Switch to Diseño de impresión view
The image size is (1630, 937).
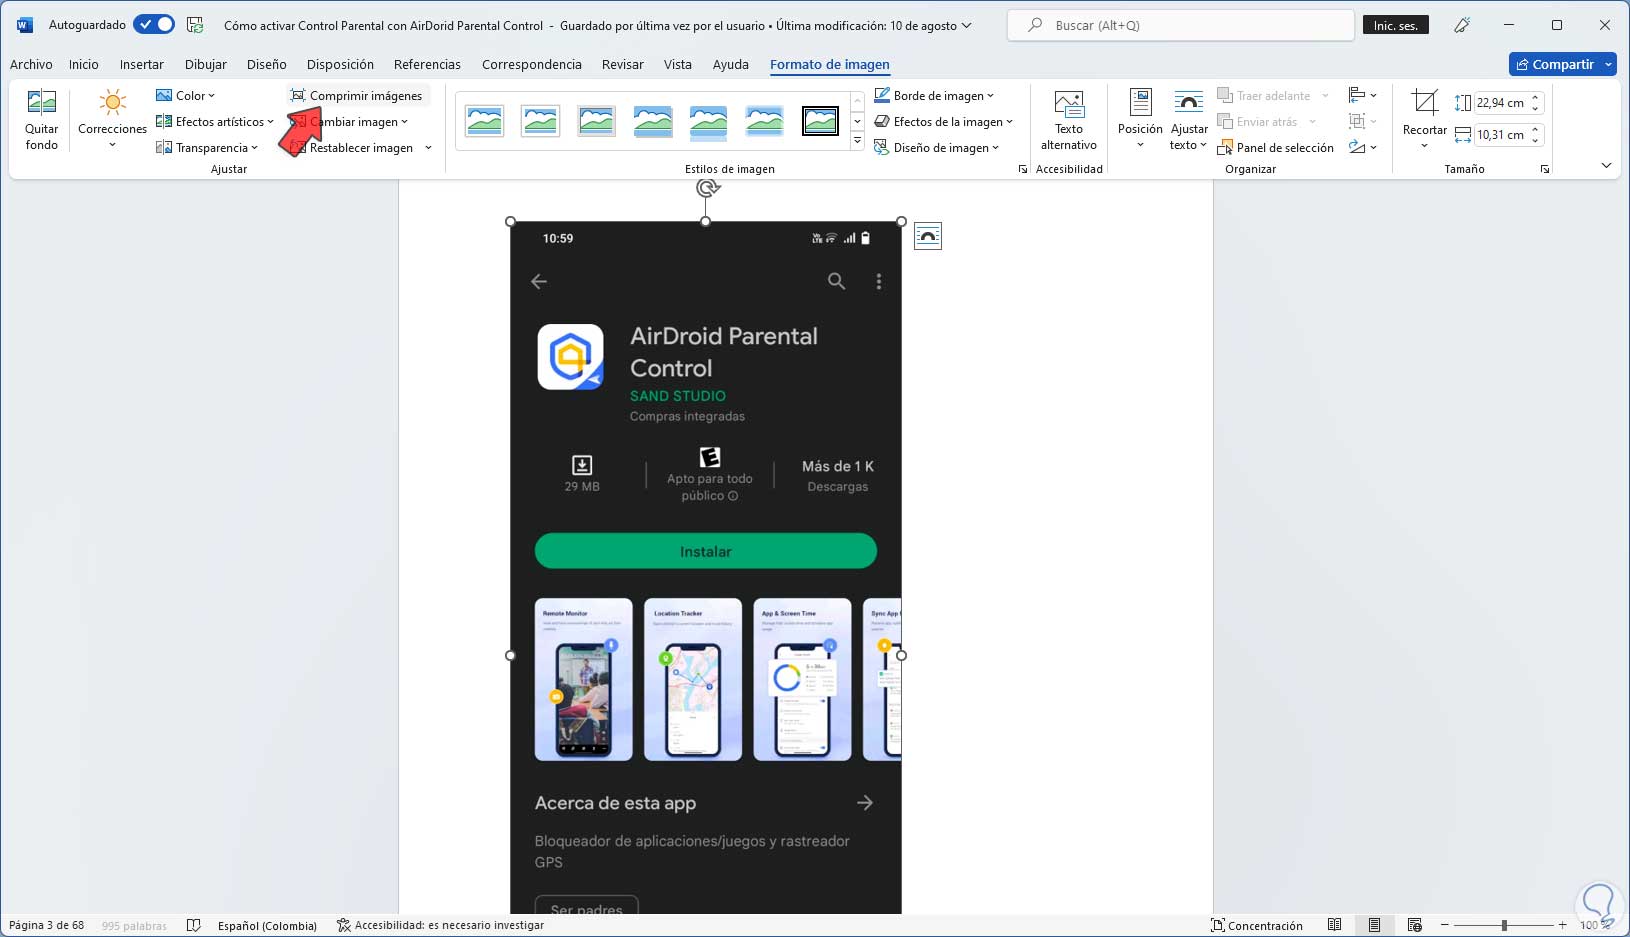click(x=1375, y=925)
